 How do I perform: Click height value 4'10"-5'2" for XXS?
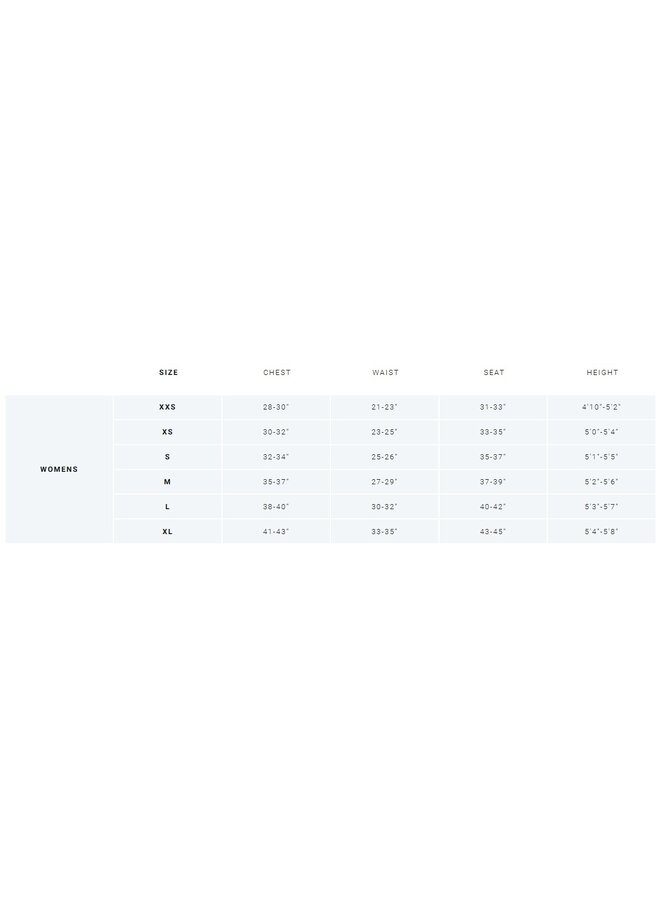(x=602, y=407)
